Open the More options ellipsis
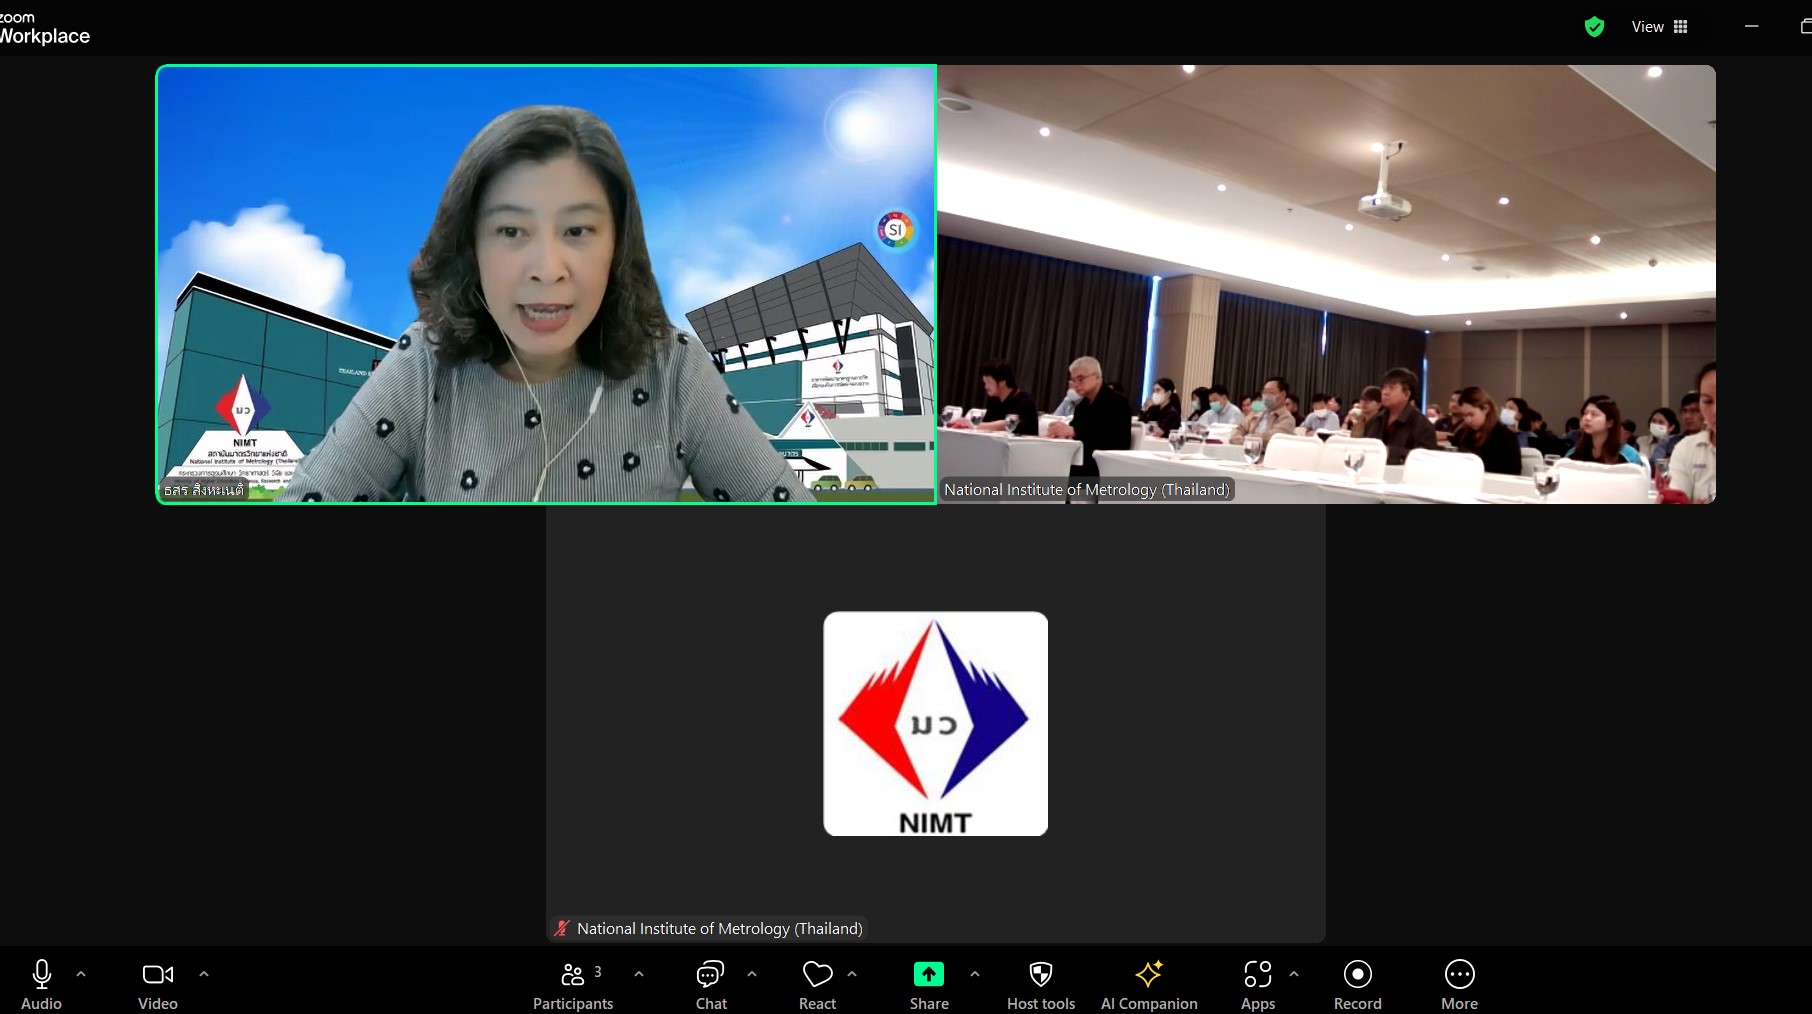Image resolution: width=1812 pixels, height=1014 pixels. click(x=1459, y=985)
